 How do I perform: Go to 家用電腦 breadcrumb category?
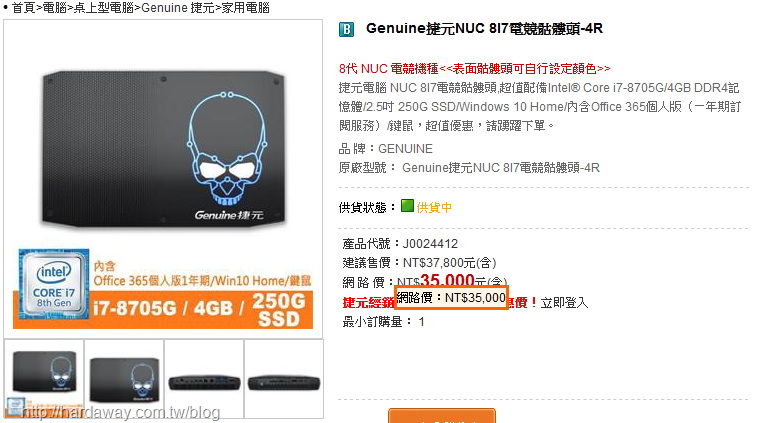click(245, 8)
